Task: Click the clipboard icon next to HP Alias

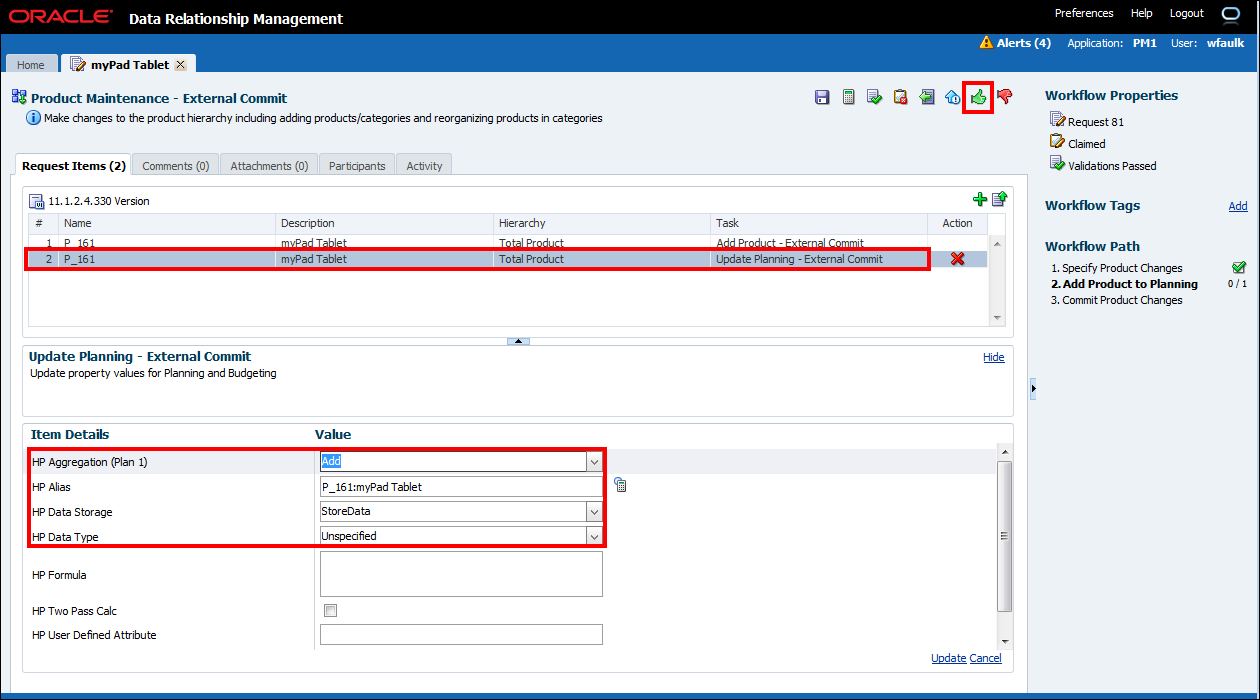Action: pos(620,485)
